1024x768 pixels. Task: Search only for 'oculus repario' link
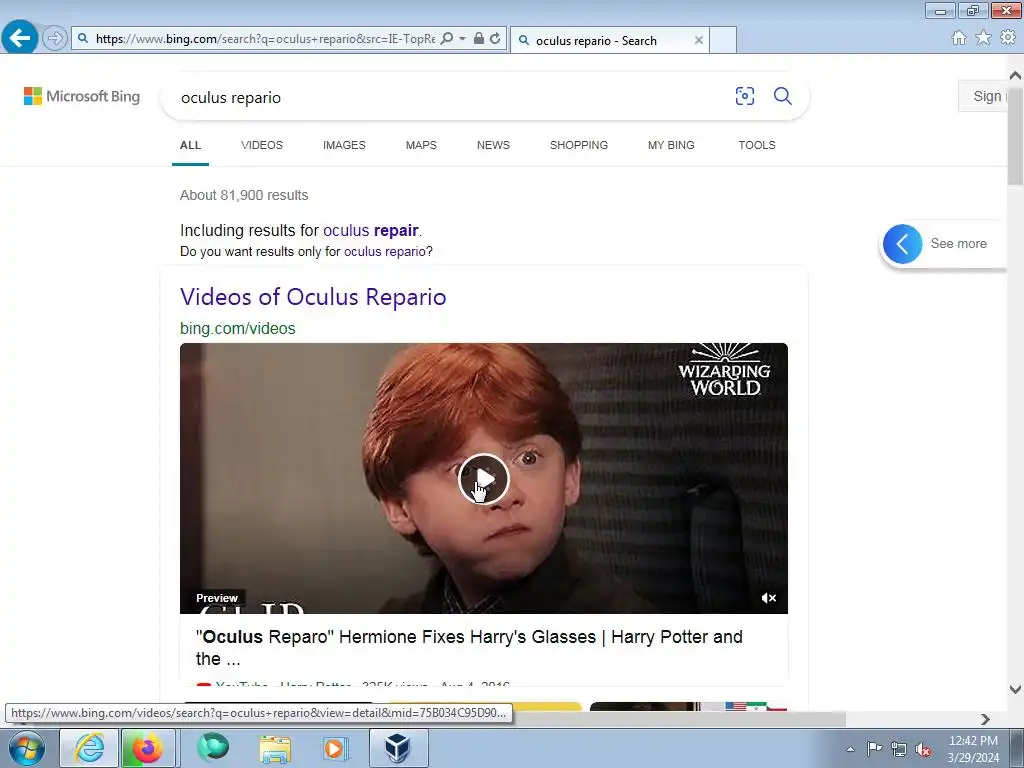click(x=385, y=251)
